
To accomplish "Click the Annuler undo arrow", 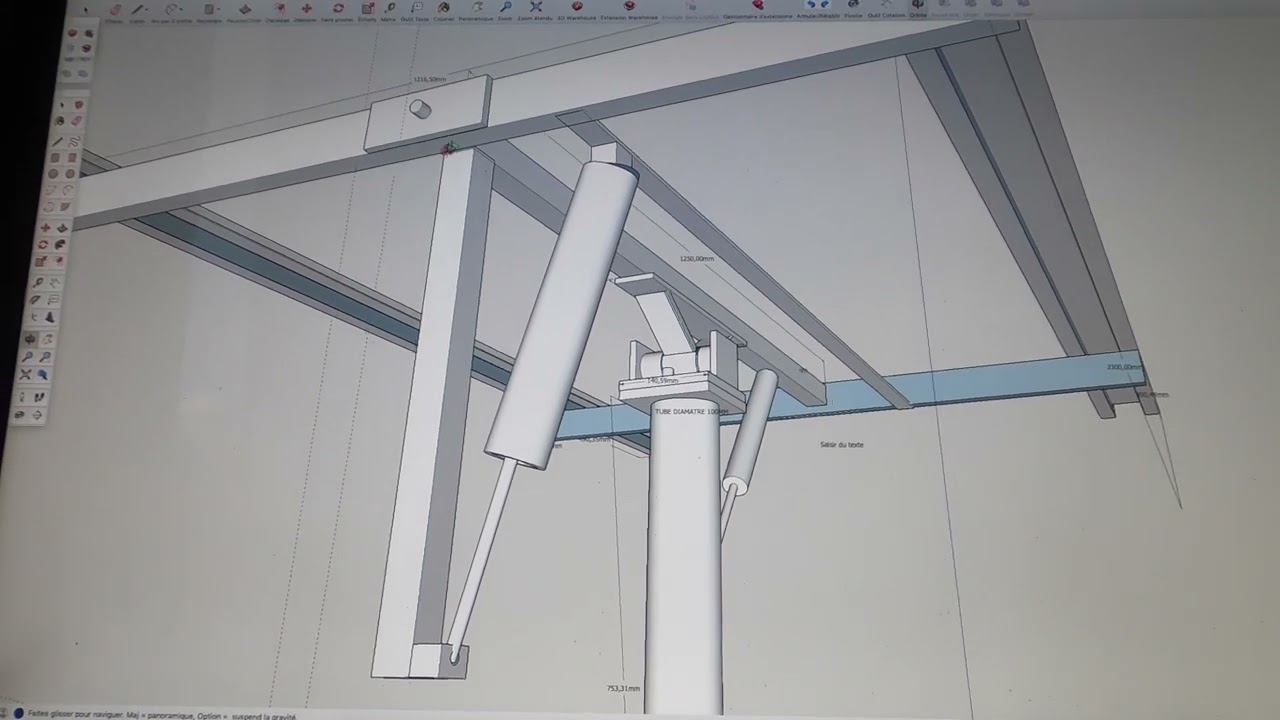I will [x=811, y=5].
